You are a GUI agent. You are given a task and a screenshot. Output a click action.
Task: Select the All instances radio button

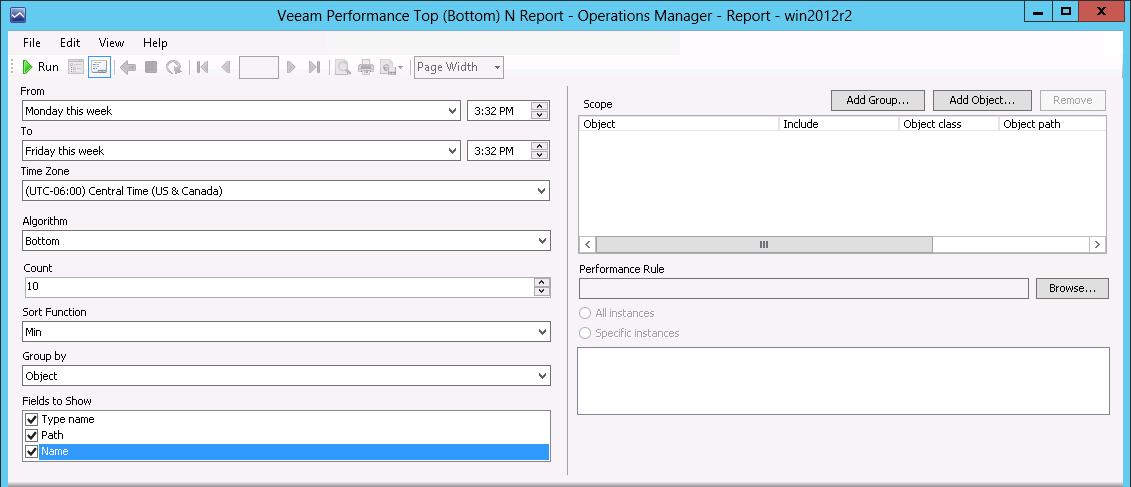[x=586, y=313]
